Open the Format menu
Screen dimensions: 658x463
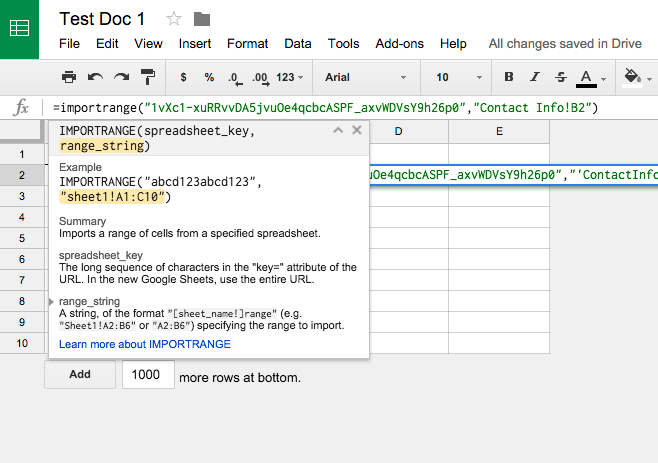pos(248,44)
